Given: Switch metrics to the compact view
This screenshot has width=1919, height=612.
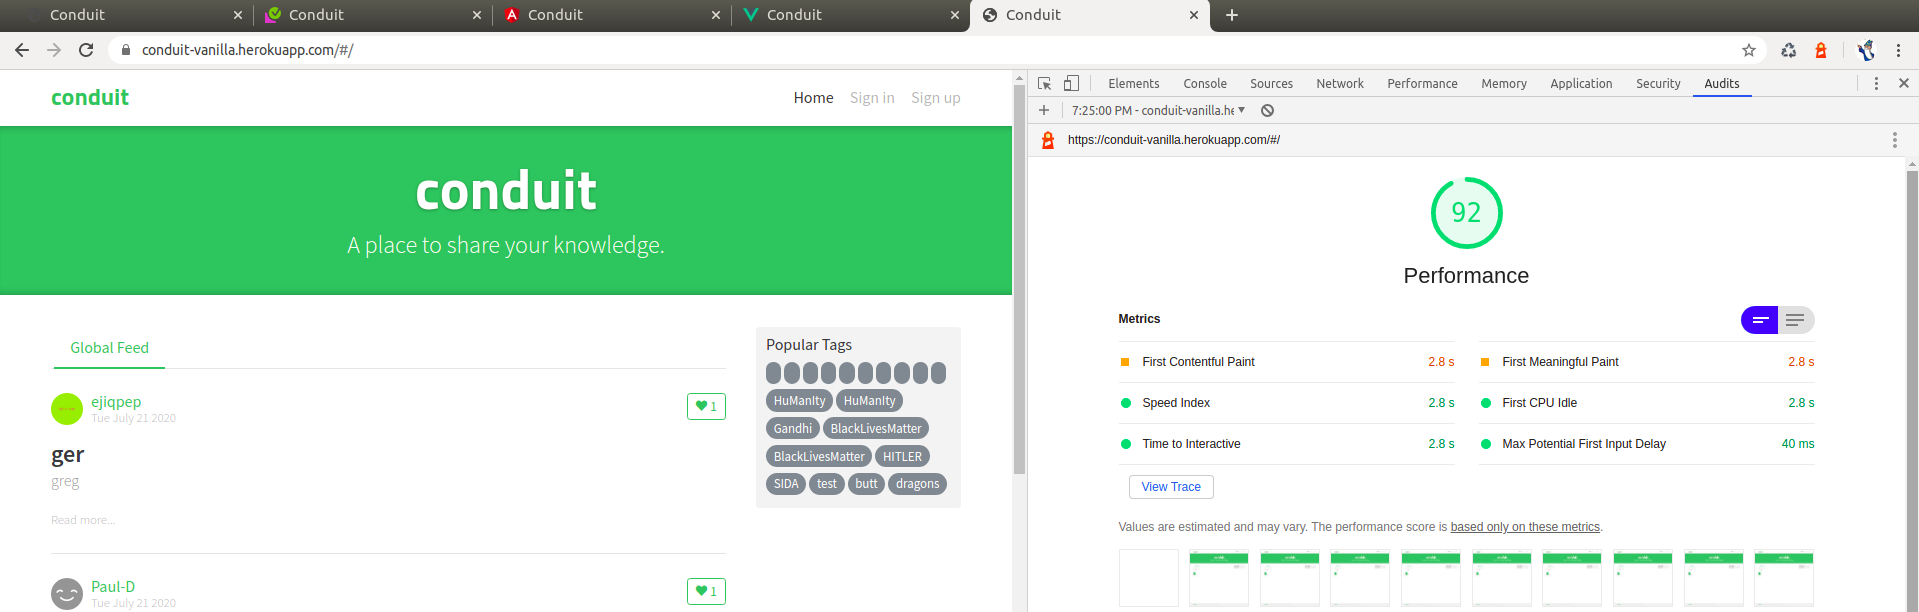Looking at the screenshot, I should pyautogui.click(x=1760, y=320).
